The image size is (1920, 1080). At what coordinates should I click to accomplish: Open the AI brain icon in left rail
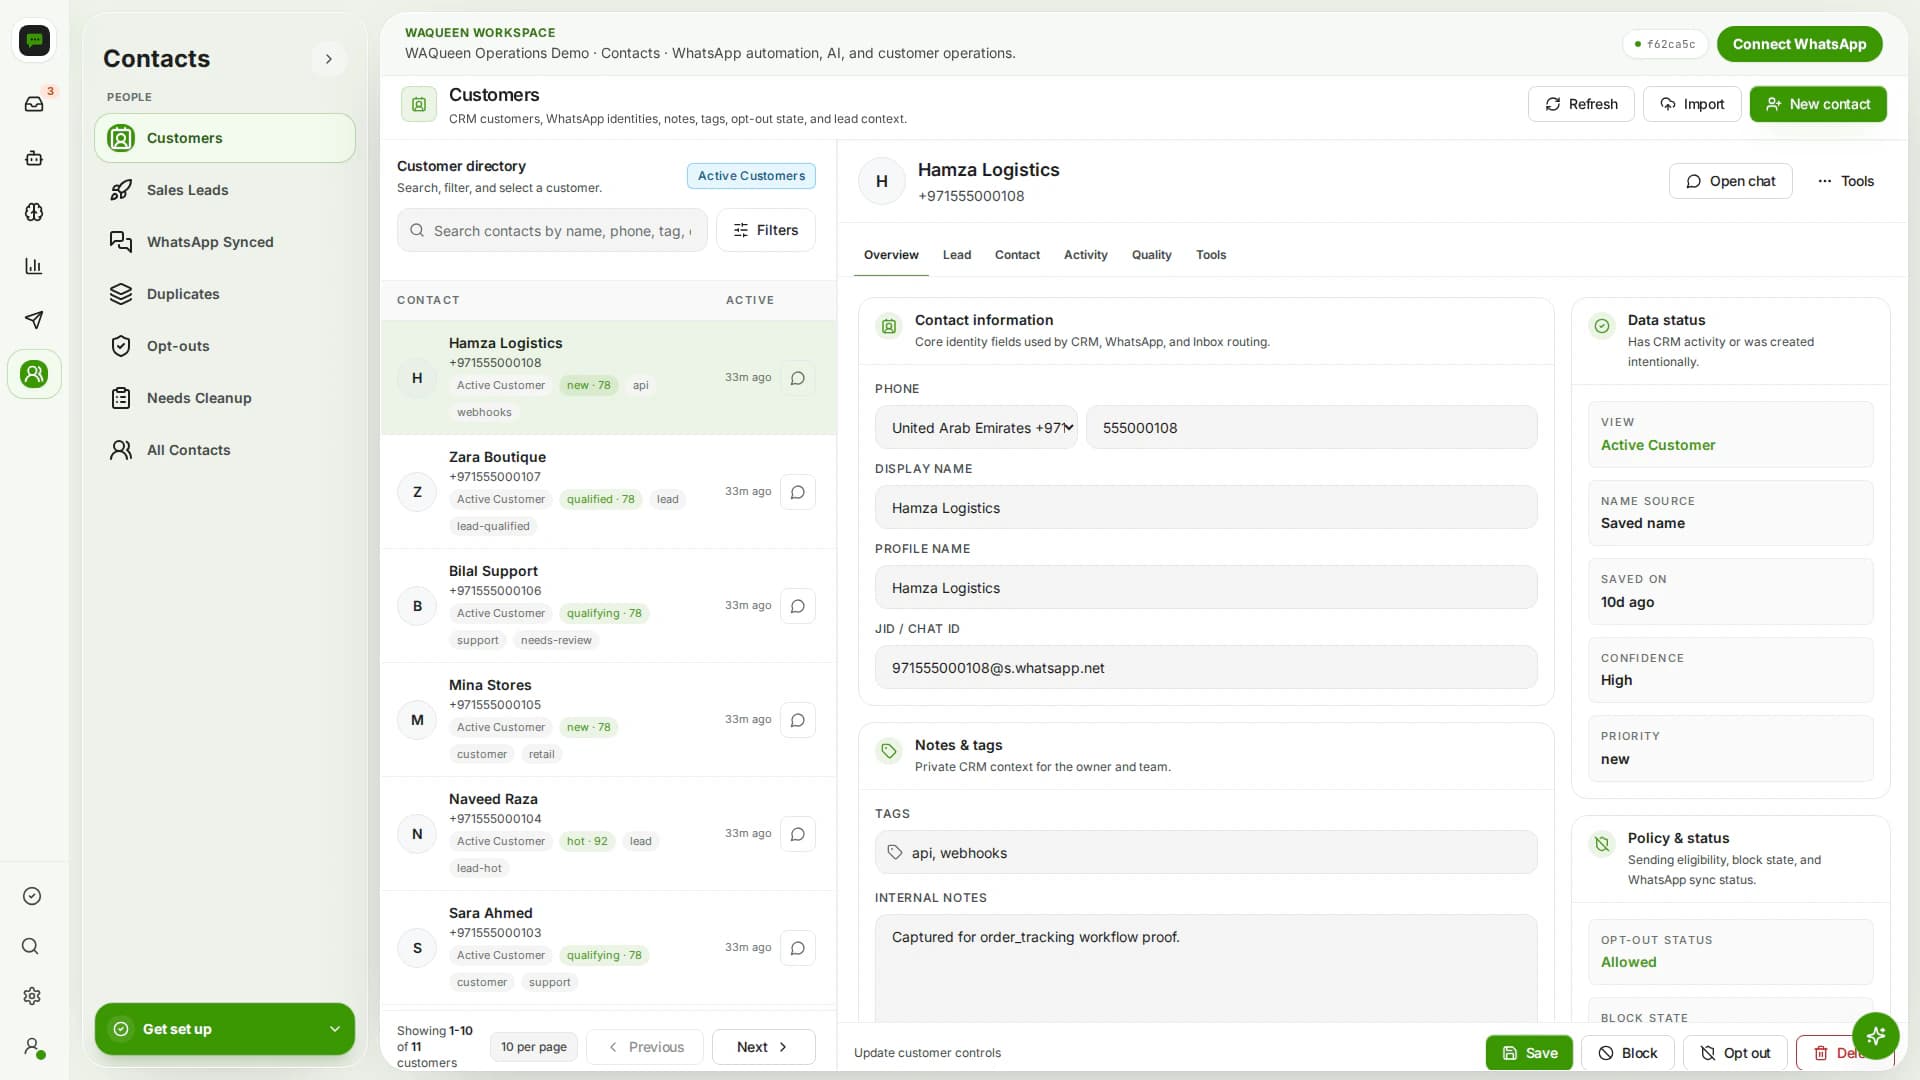point(34,212)
